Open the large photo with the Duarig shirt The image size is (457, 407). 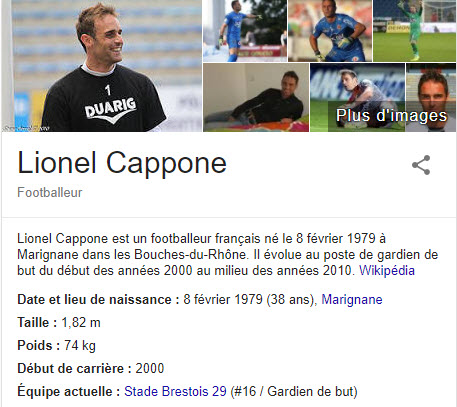pos(102,66)
